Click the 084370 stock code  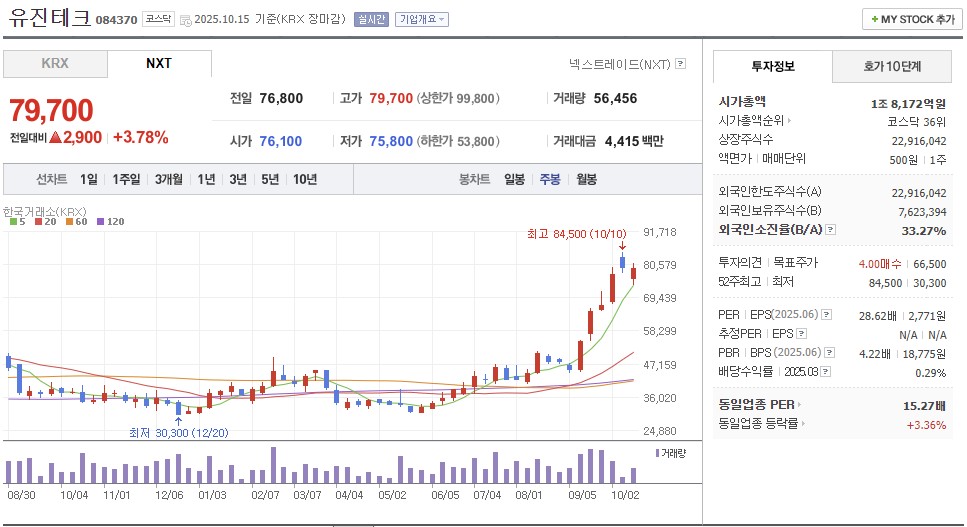click(117, 20)
